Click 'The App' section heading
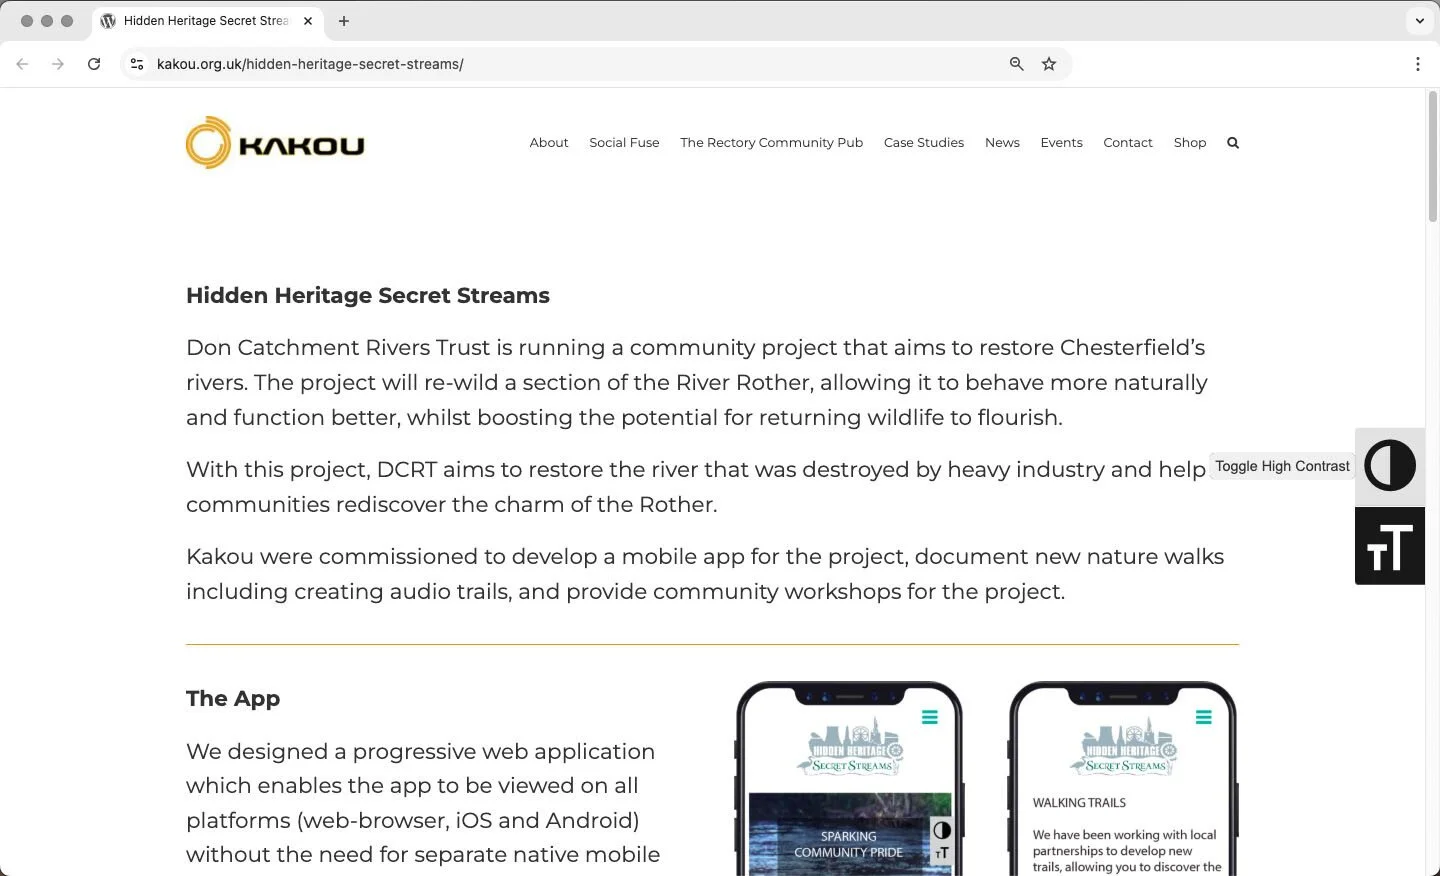The image size is (1440, 876). click(233, 699)
